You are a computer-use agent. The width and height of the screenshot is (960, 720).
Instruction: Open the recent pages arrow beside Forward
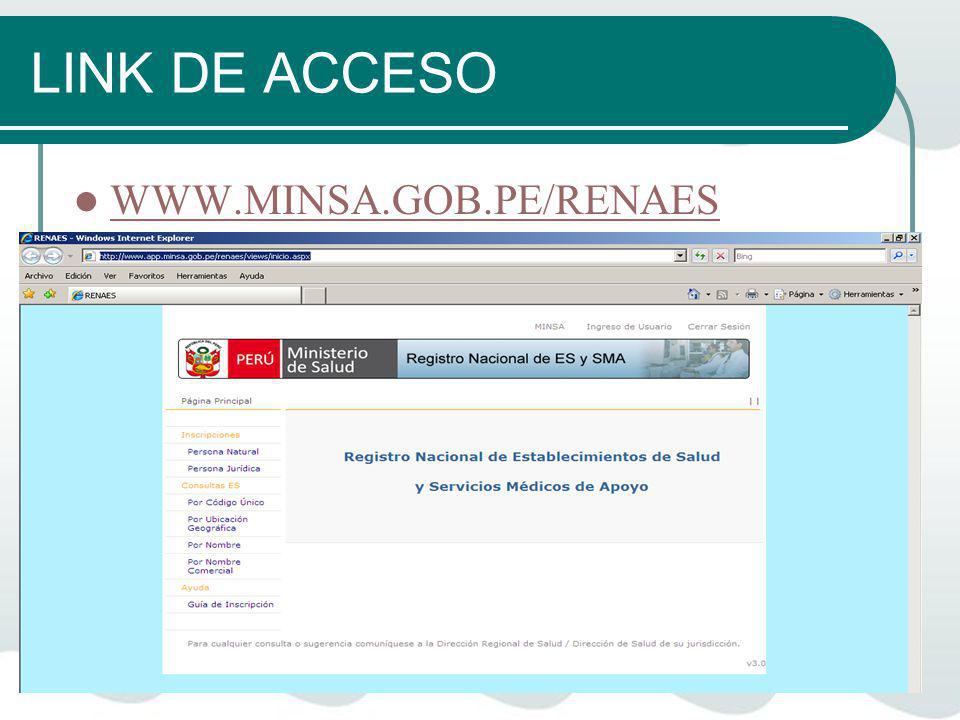click(x=70, y=256)
